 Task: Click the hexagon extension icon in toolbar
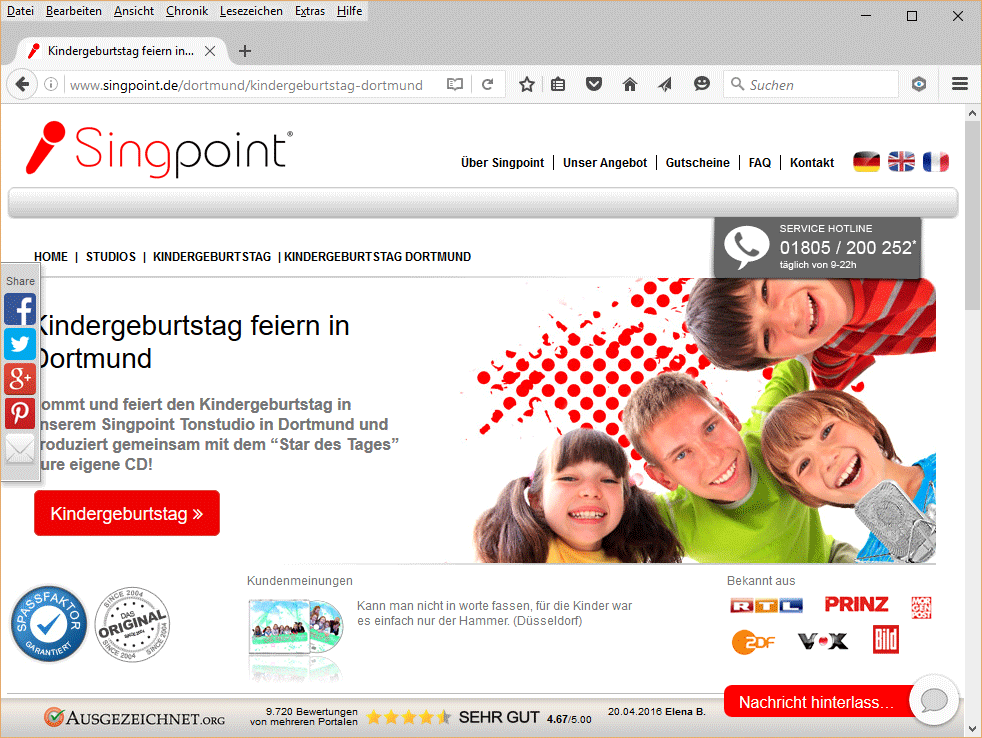[919, 84]
